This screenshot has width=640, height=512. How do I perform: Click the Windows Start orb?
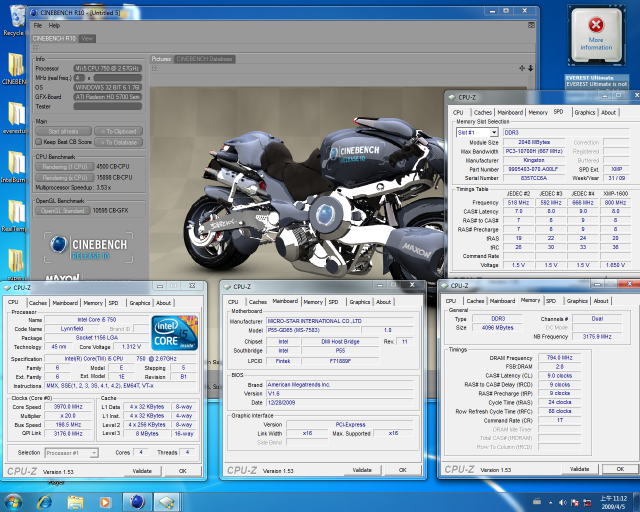coord(13,502)
